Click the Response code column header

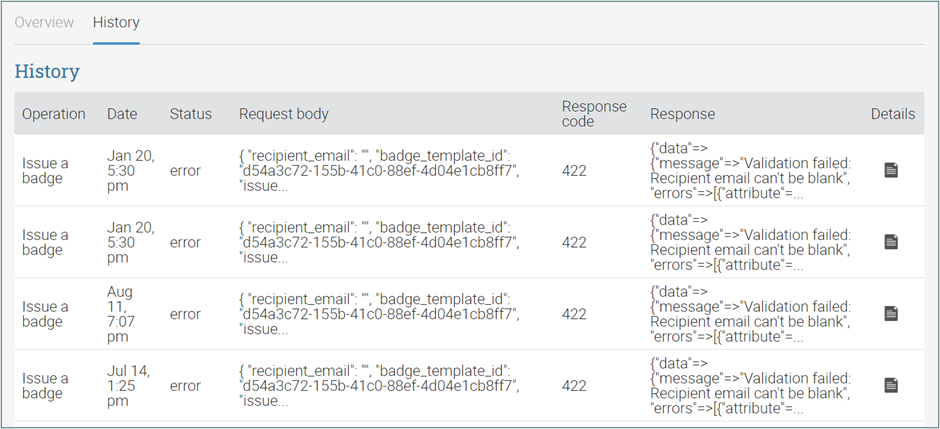tap(594, 114)
